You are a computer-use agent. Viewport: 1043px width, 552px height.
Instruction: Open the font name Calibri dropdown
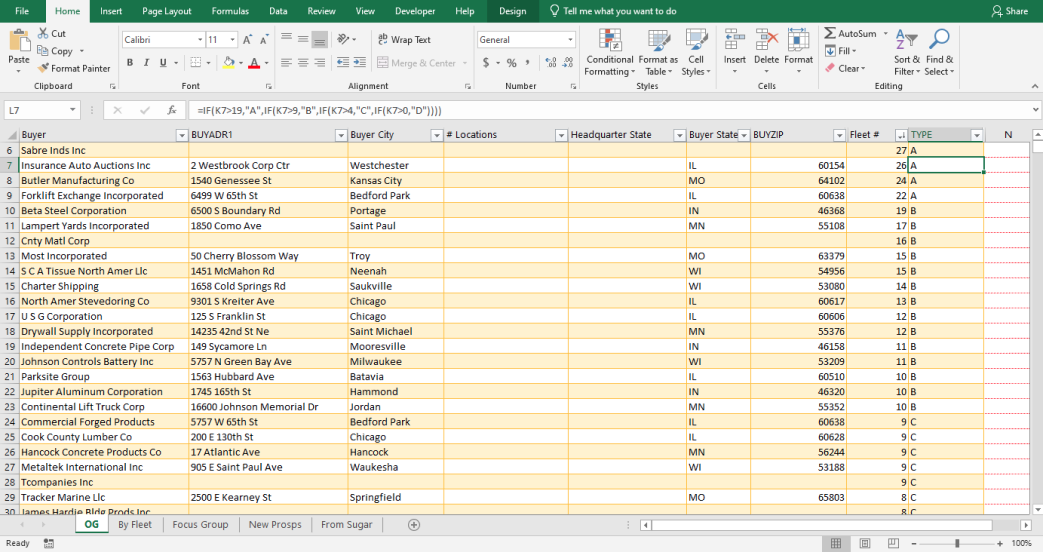[x=200, y=40]
